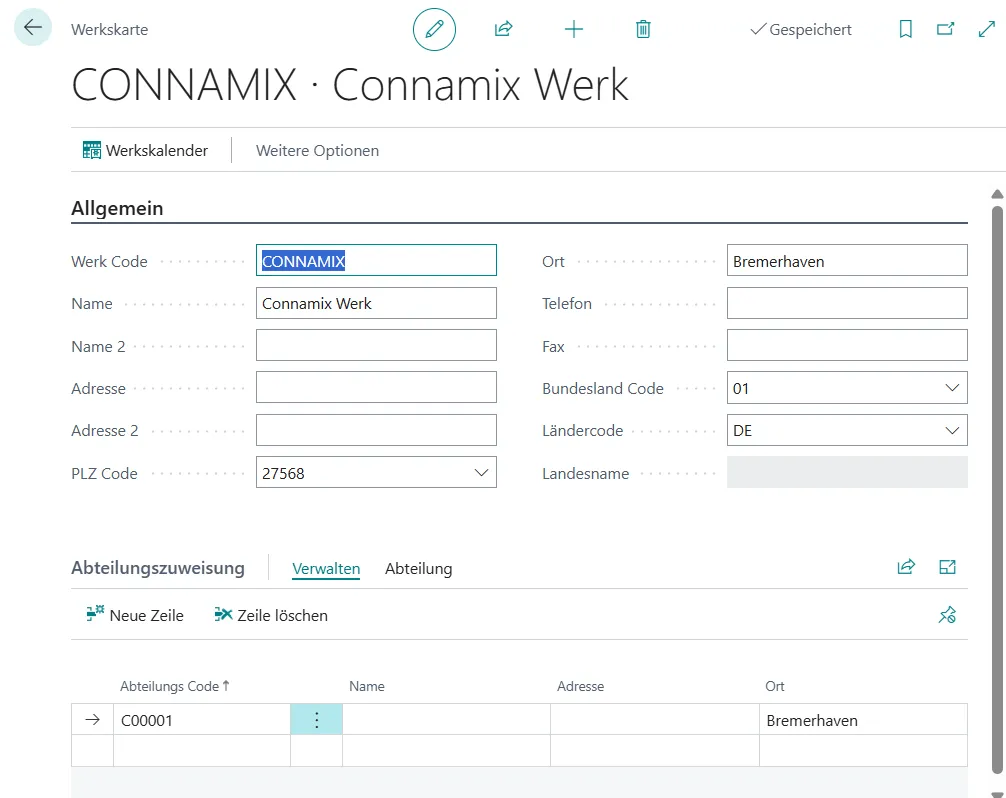
Task: Click the share icon in header
Action: pos(503,30)
